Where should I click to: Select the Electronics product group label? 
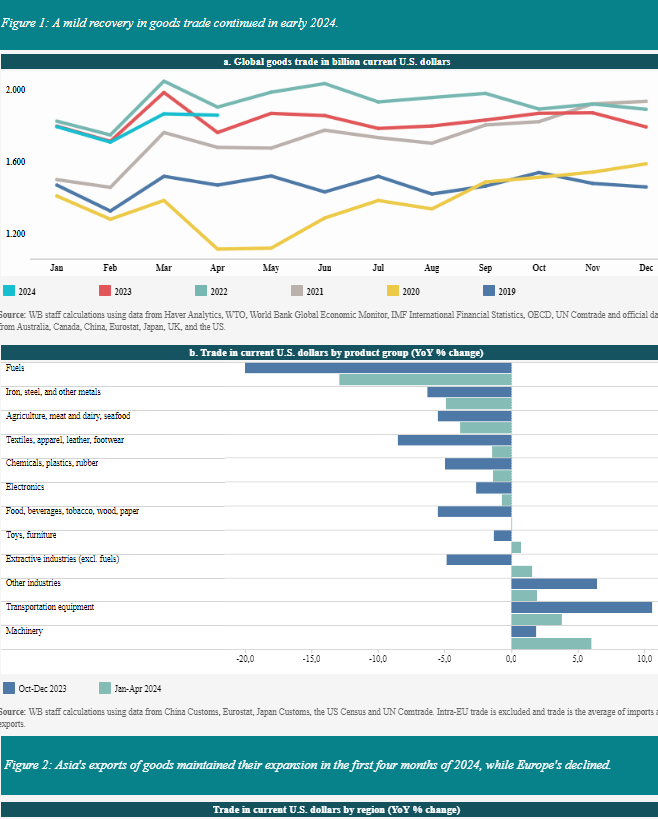point(25,487)
